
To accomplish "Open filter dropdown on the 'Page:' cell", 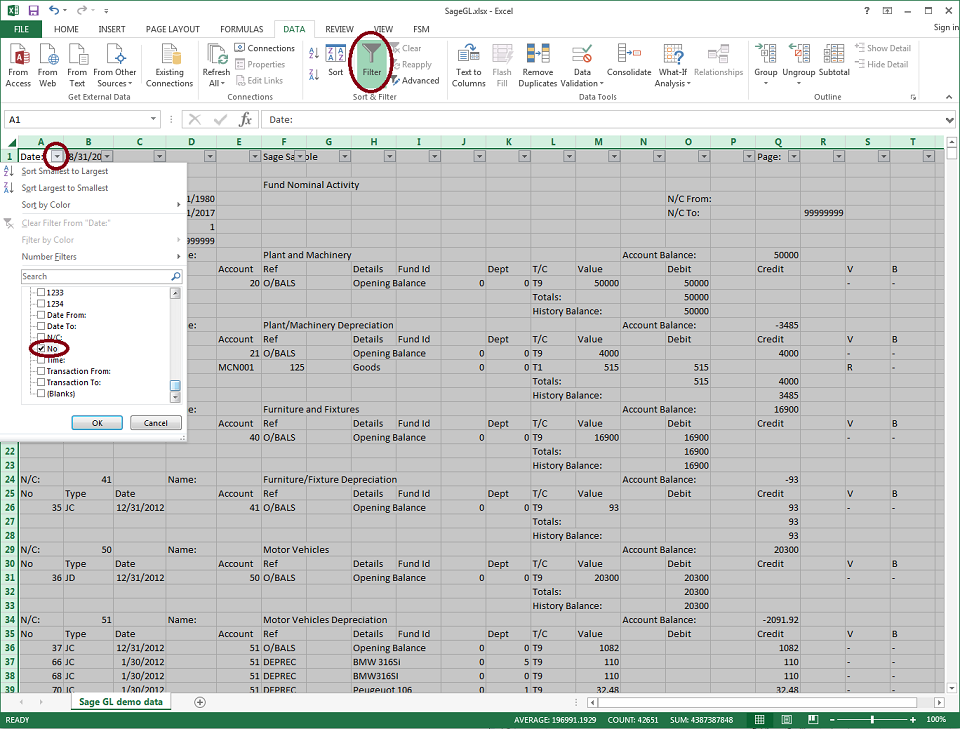I will coord(793,157).
